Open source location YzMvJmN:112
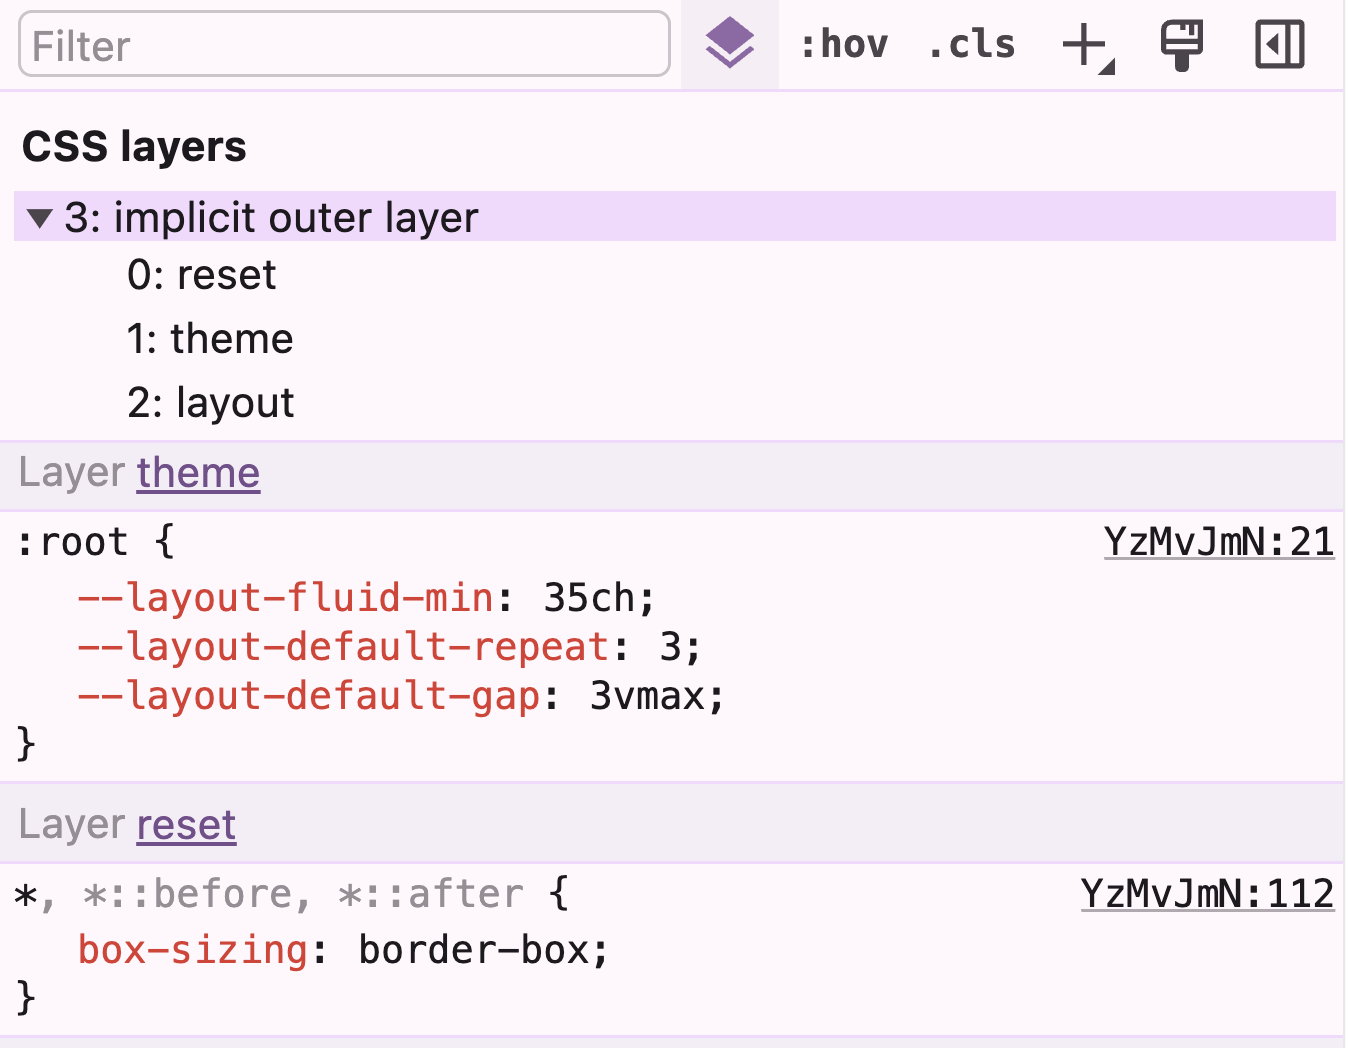Viewport: 1346px width, 1048px height. coord(1207,893)
